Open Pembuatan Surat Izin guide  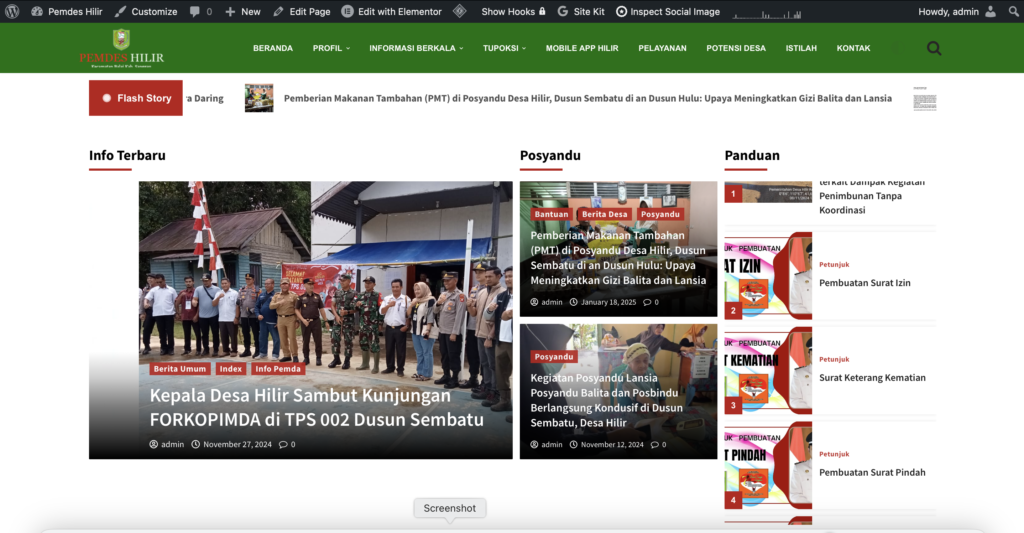click(x=865, y=283)
